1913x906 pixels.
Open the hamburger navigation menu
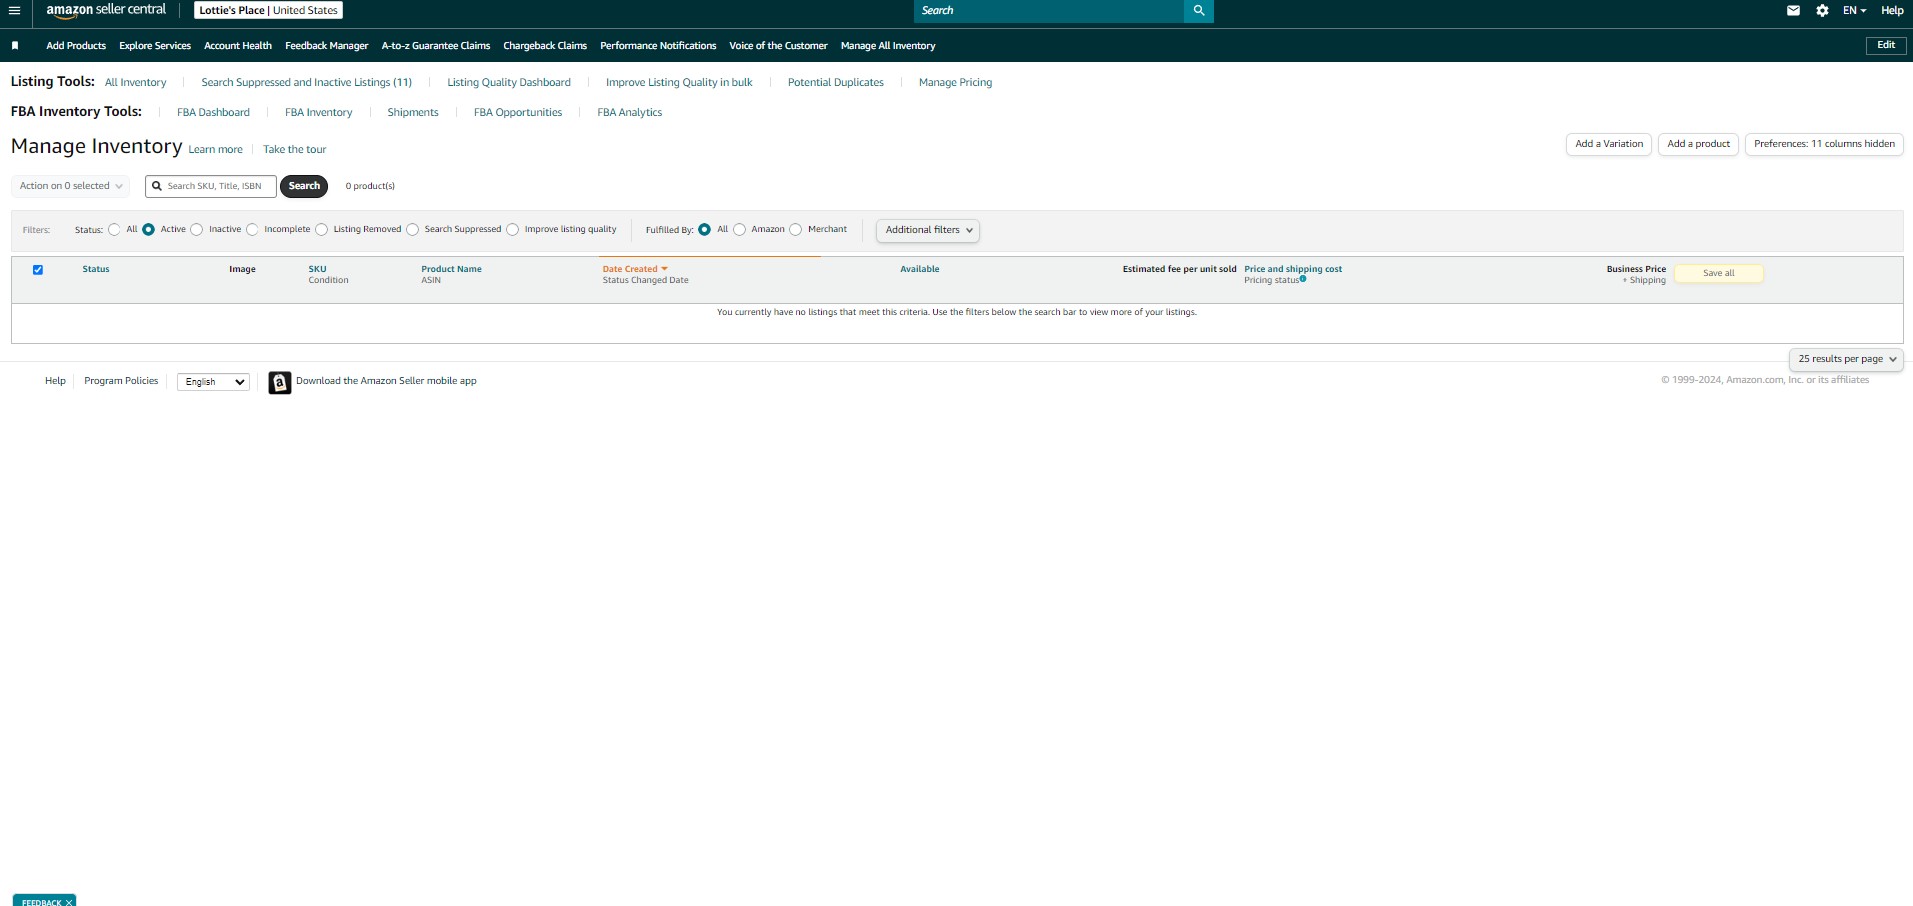(x=14, y=11)
